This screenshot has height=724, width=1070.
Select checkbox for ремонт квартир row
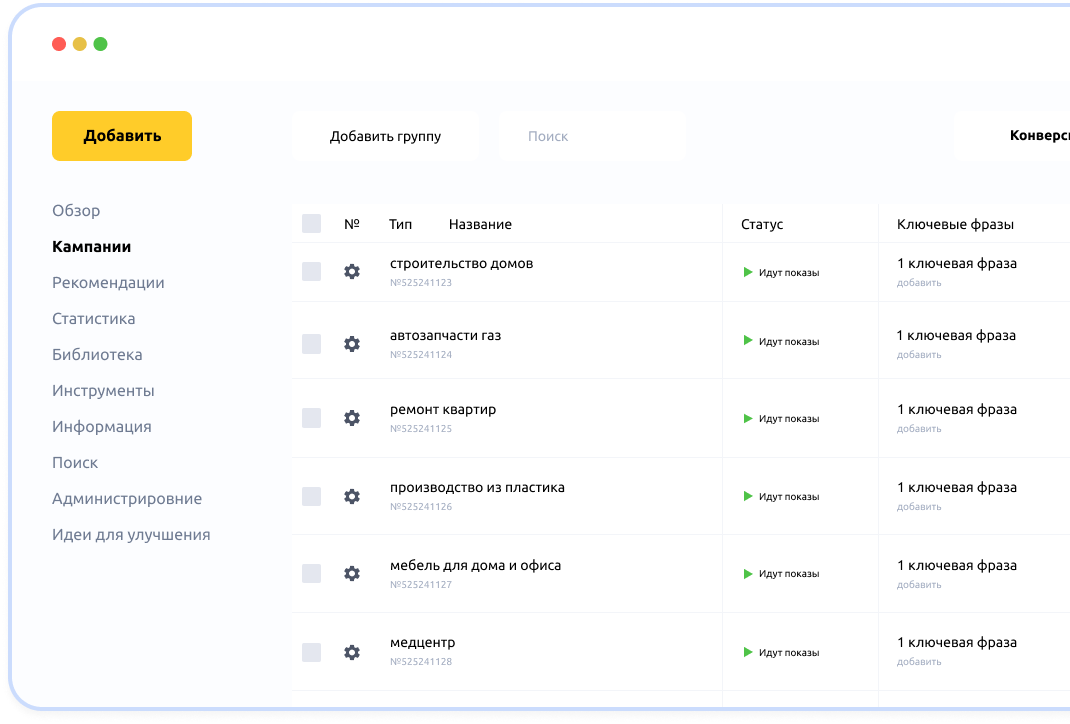pyautogui.click(x=312, y=418)
